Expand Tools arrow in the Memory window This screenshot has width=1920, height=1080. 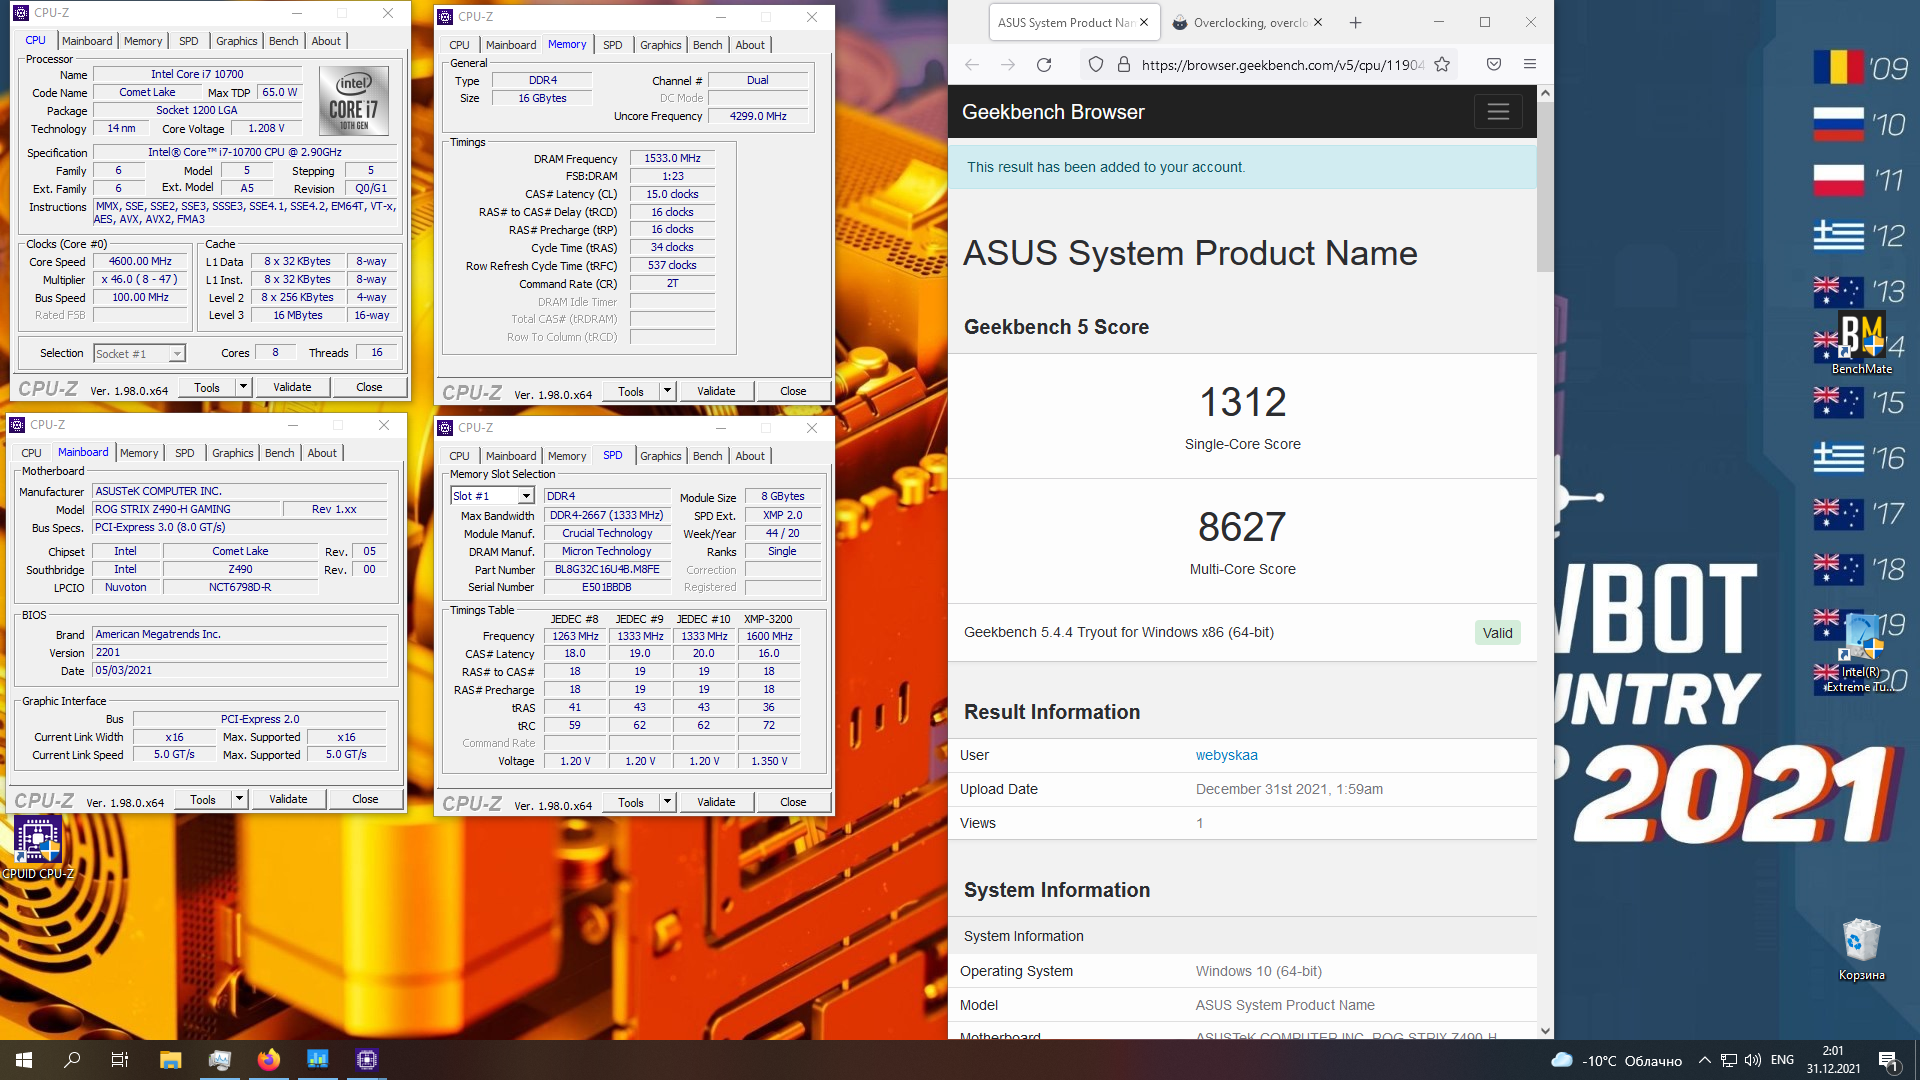pos(667,391)
